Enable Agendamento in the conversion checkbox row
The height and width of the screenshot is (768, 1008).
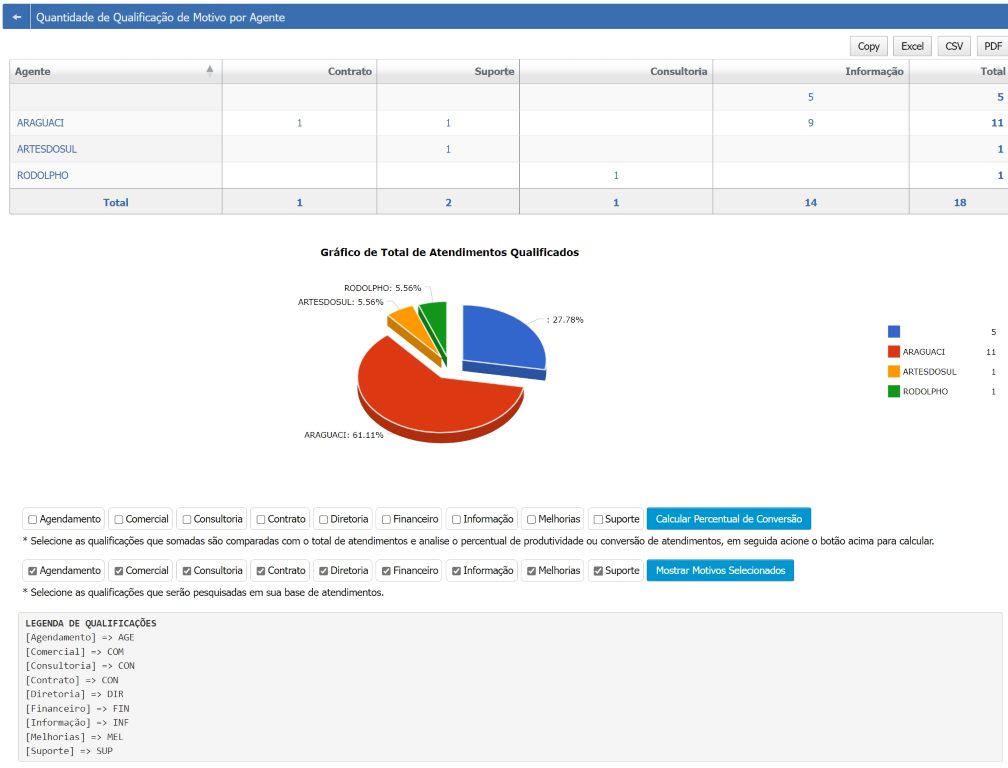(x=32, y=519)
